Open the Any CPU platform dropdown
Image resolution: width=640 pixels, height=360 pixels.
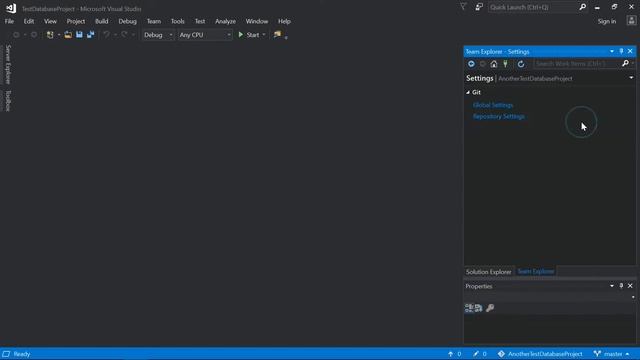click(205, 35)
